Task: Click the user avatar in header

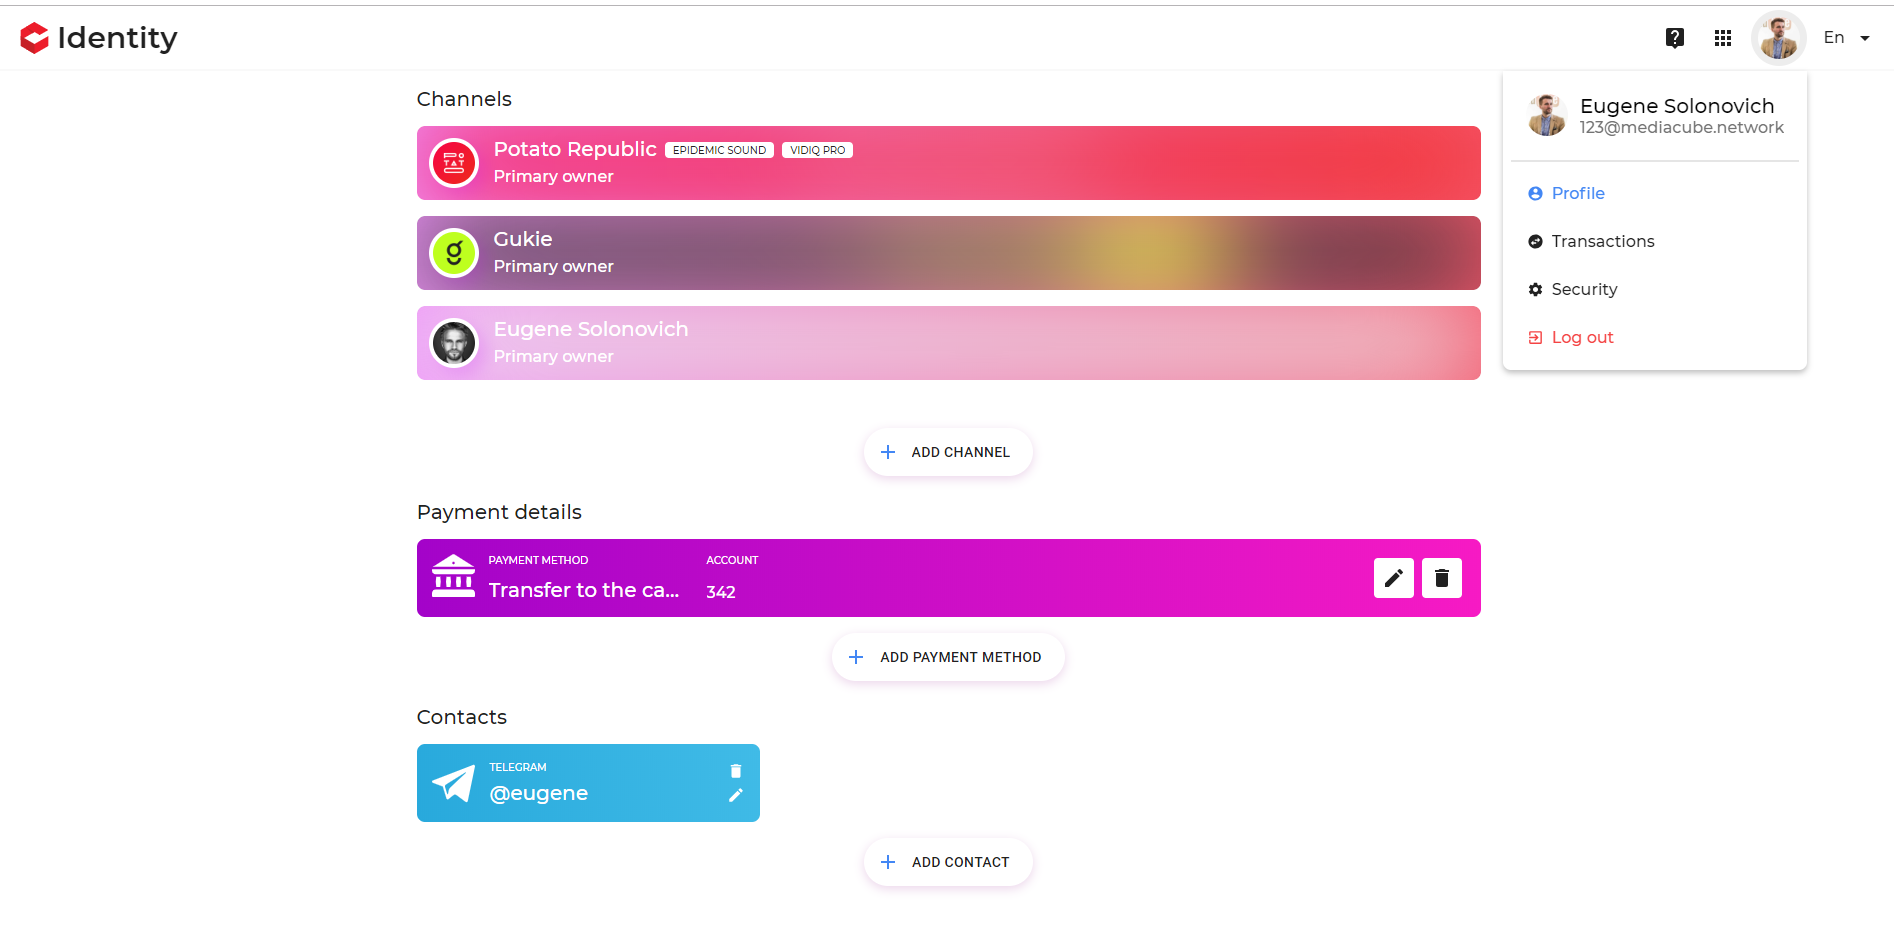Action: pyautogui.click(x=1779, y=38)
